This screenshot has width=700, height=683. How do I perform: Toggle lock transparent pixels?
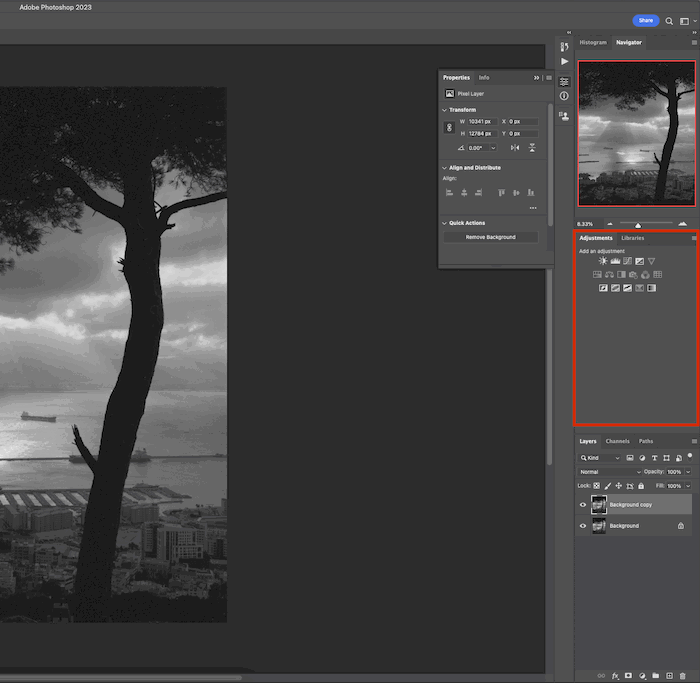[596, 486]
